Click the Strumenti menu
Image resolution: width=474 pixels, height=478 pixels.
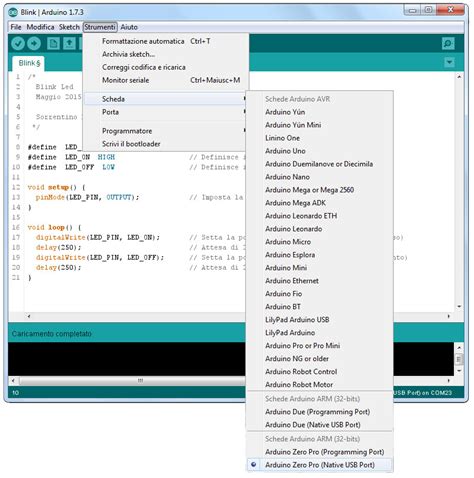[x=100, y=27]
